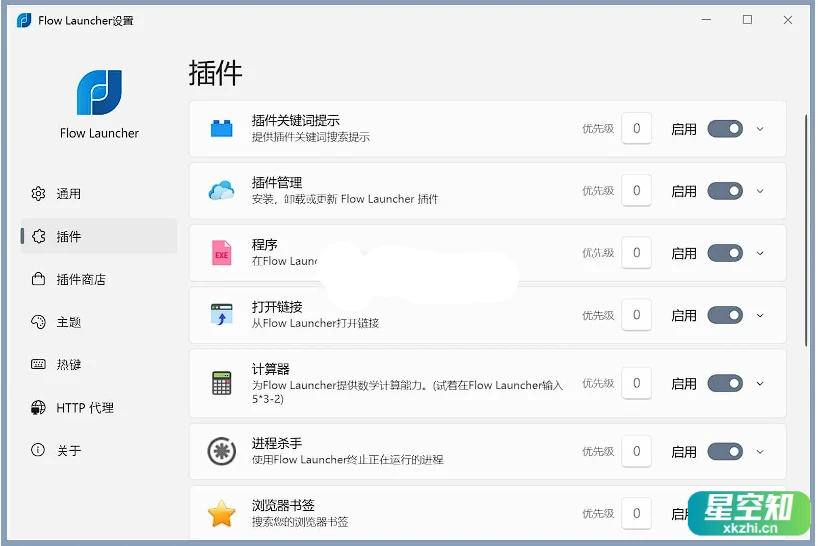
Task: Click the star icon of 浏览器书签
Action: (x=221, y=513)
